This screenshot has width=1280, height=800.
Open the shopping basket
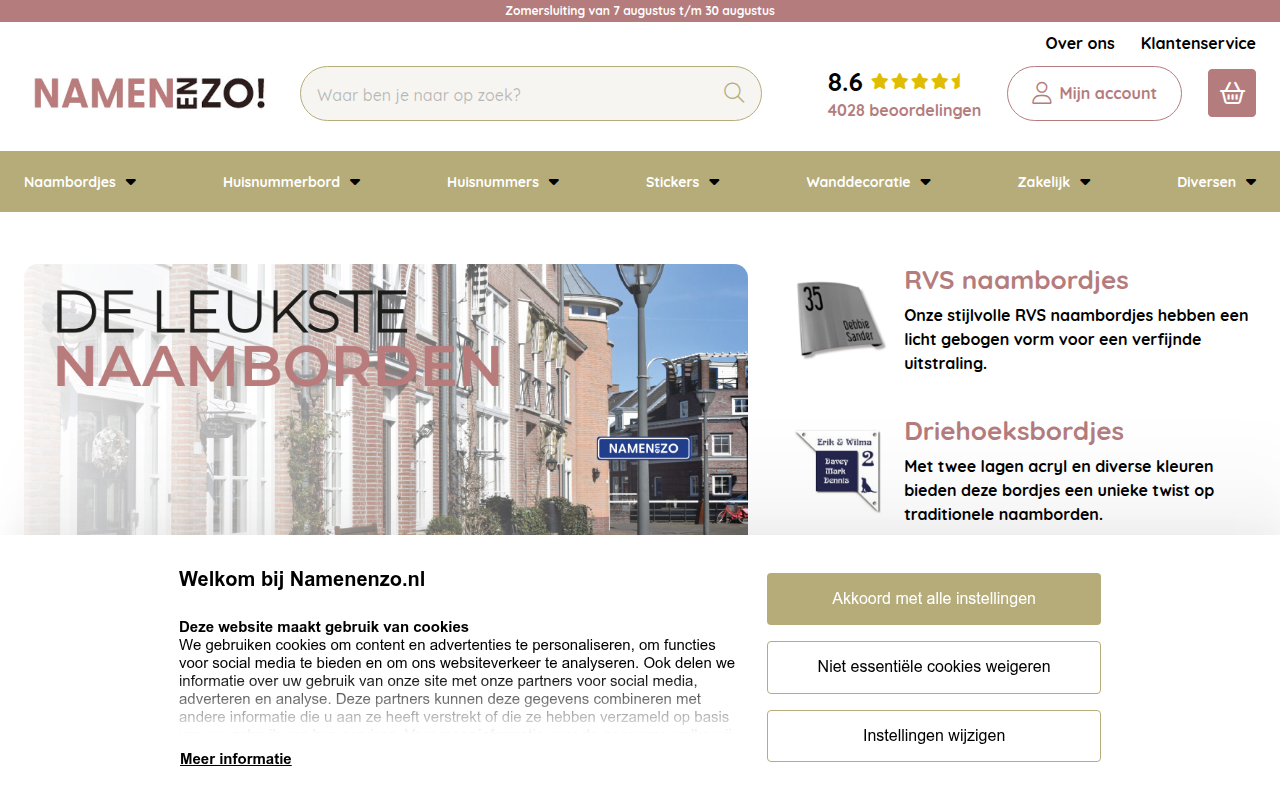pyautogui.click(x=1232, y=93)
